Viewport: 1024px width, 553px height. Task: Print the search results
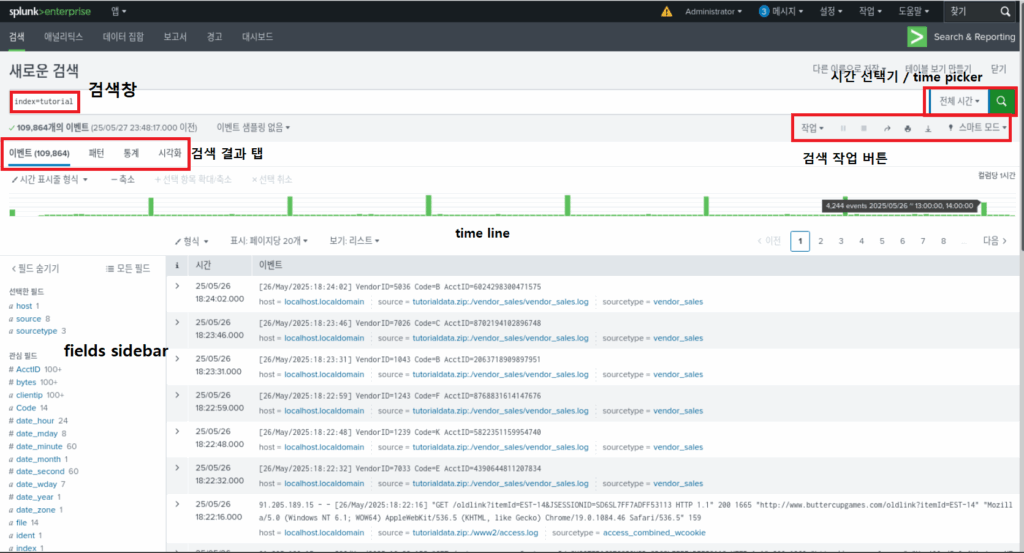click(x=907, y=129)
